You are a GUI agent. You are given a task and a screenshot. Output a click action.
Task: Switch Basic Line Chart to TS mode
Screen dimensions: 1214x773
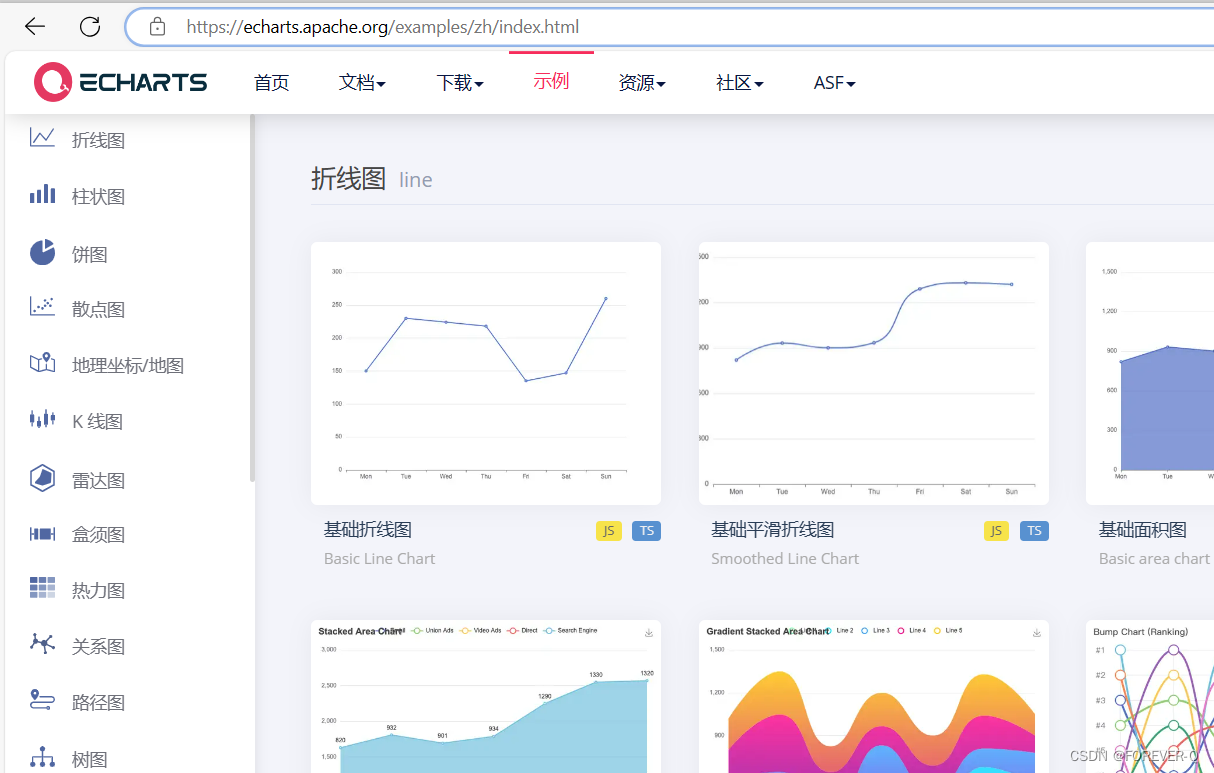(646, 531)
